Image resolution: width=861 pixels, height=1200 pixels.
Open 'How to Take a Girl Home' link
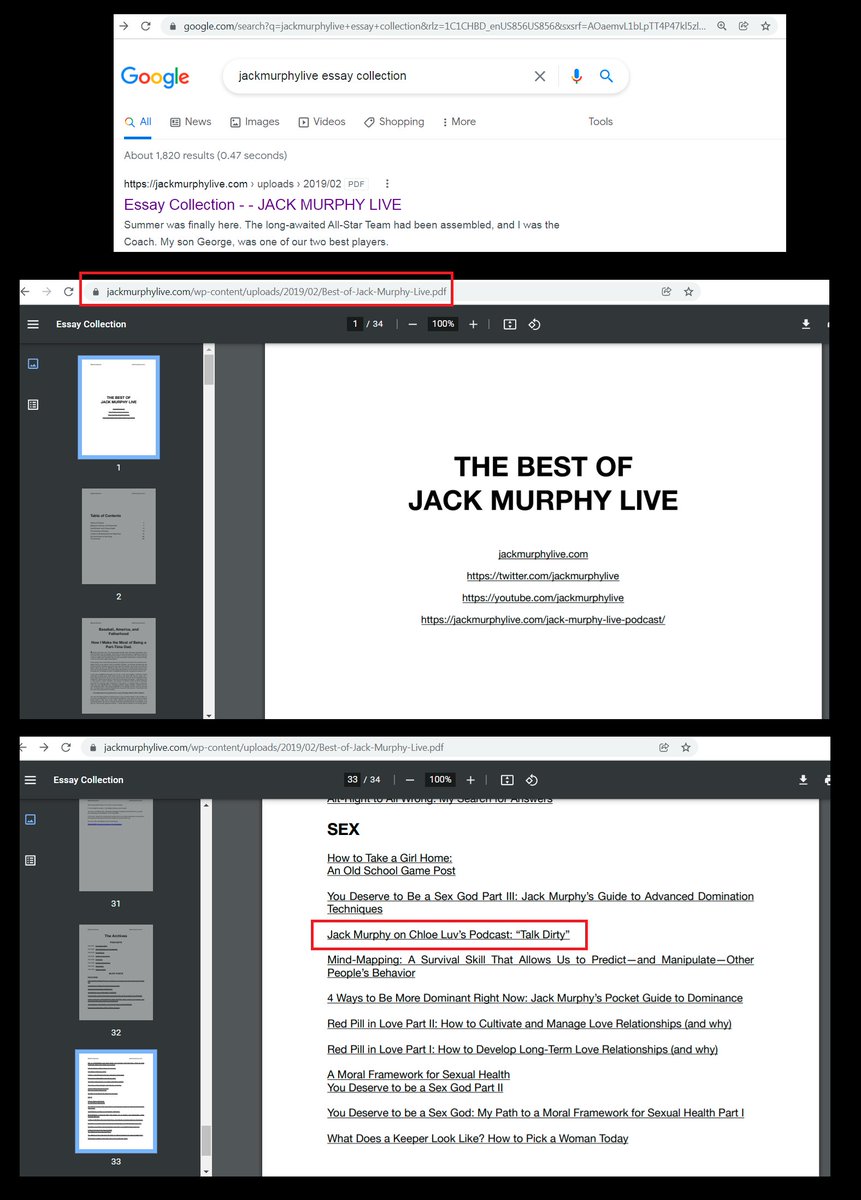391,864
